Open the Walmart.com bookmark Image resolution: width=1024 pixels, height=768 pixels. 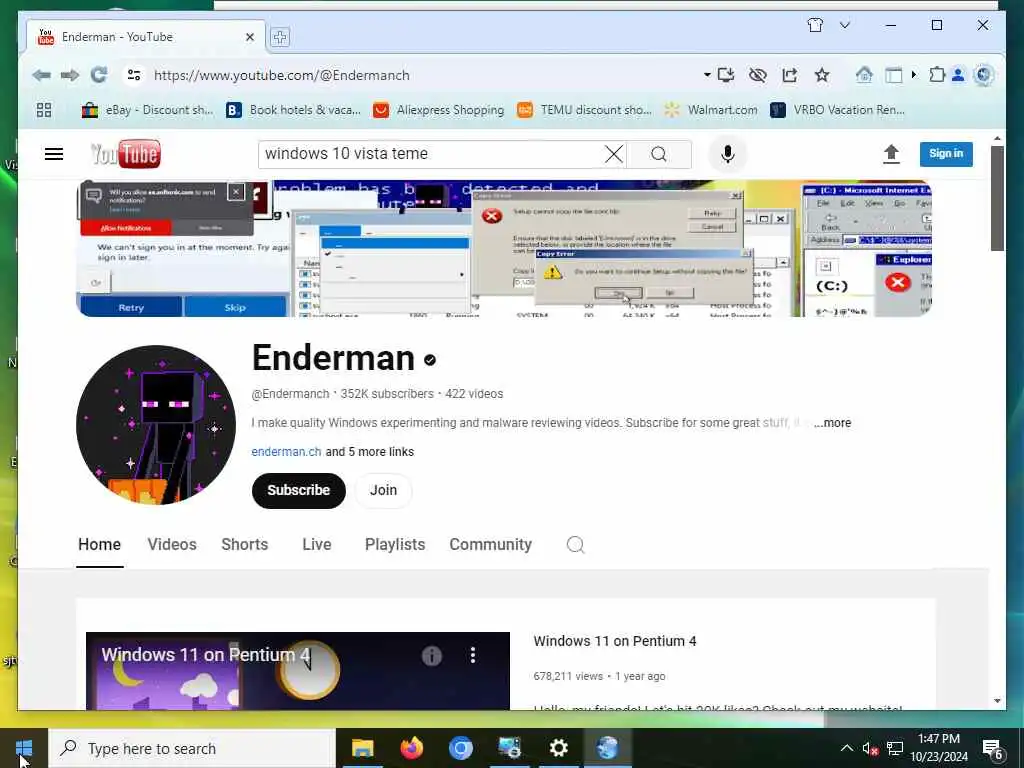(711, 110)
